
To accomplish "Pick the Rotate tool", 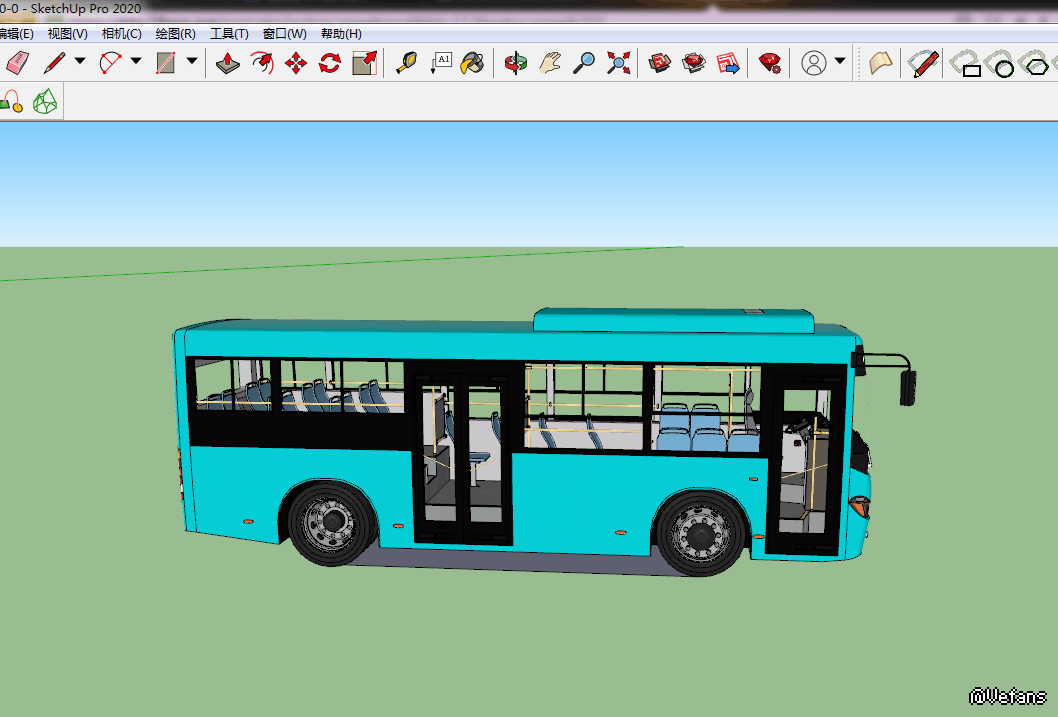I will (329, 64).
